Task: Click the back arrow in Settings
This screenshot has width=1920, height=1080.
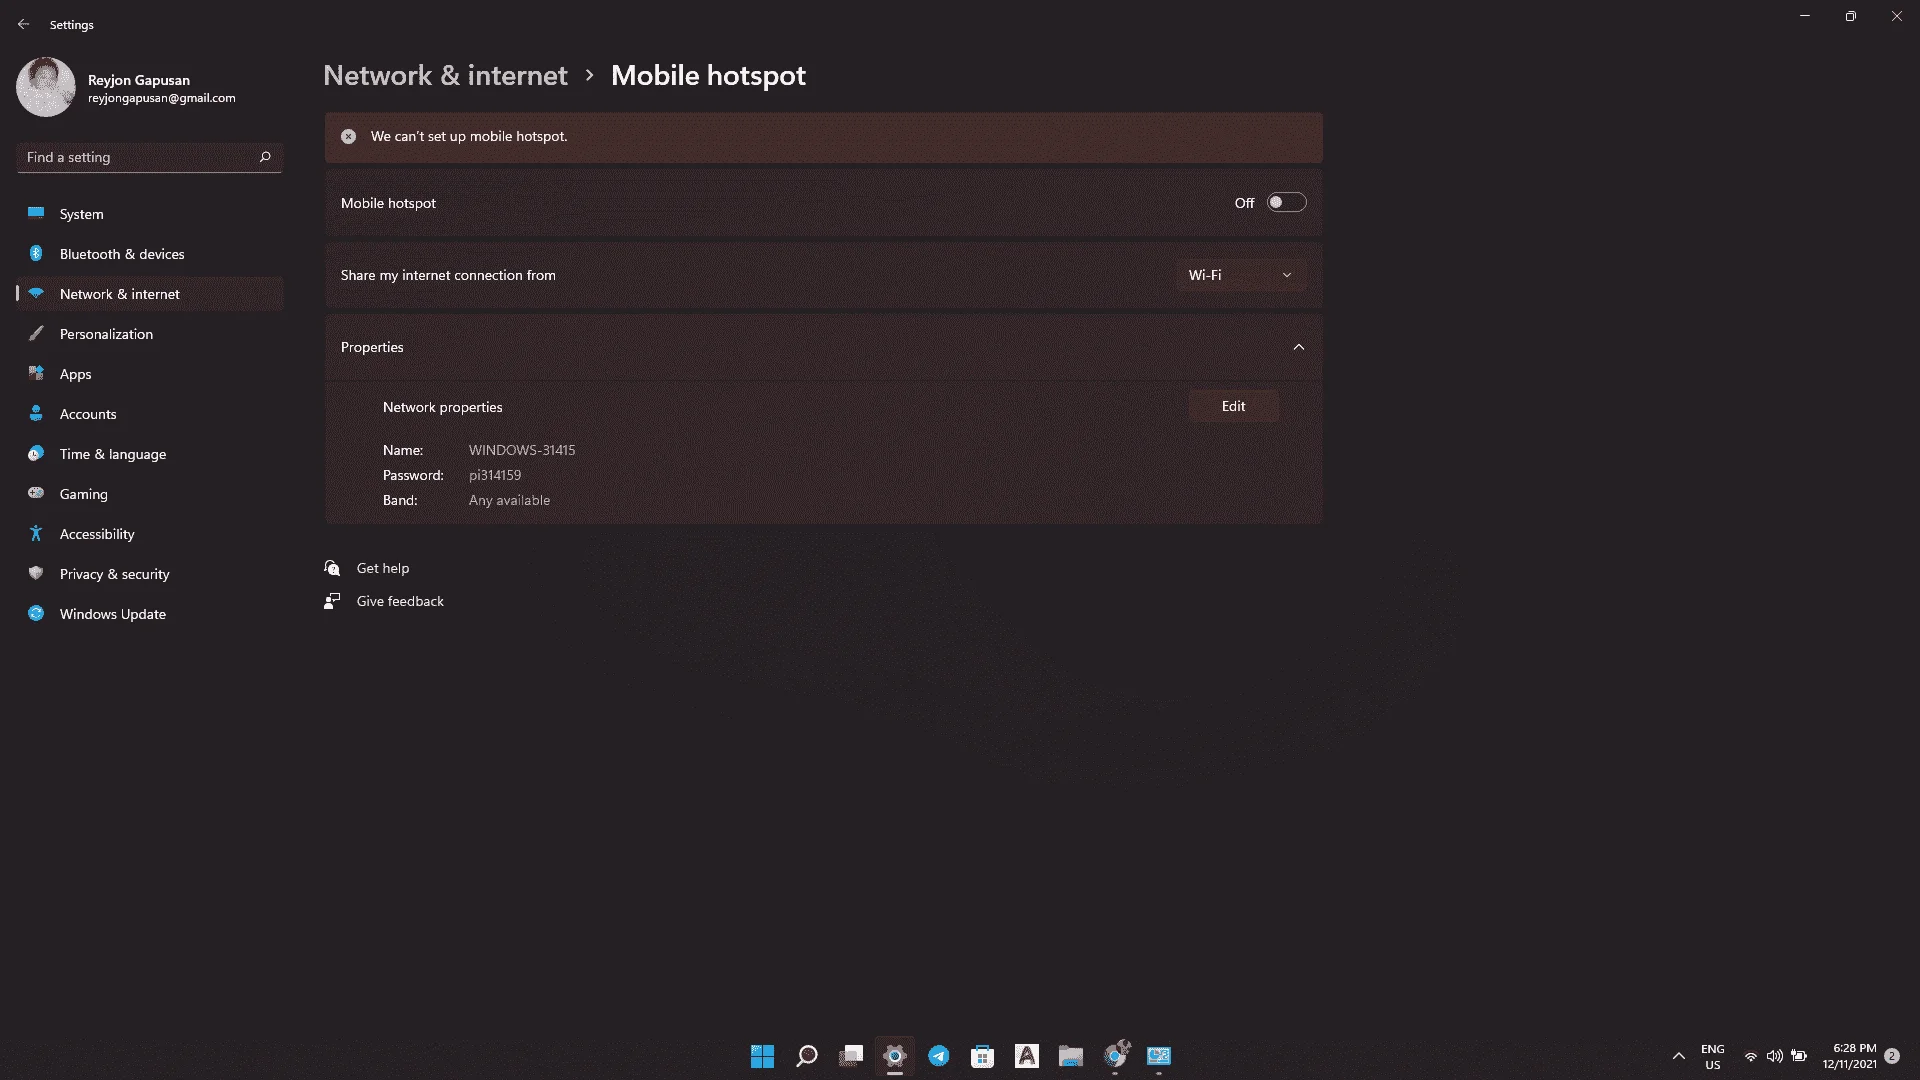Action: point(23,24)
